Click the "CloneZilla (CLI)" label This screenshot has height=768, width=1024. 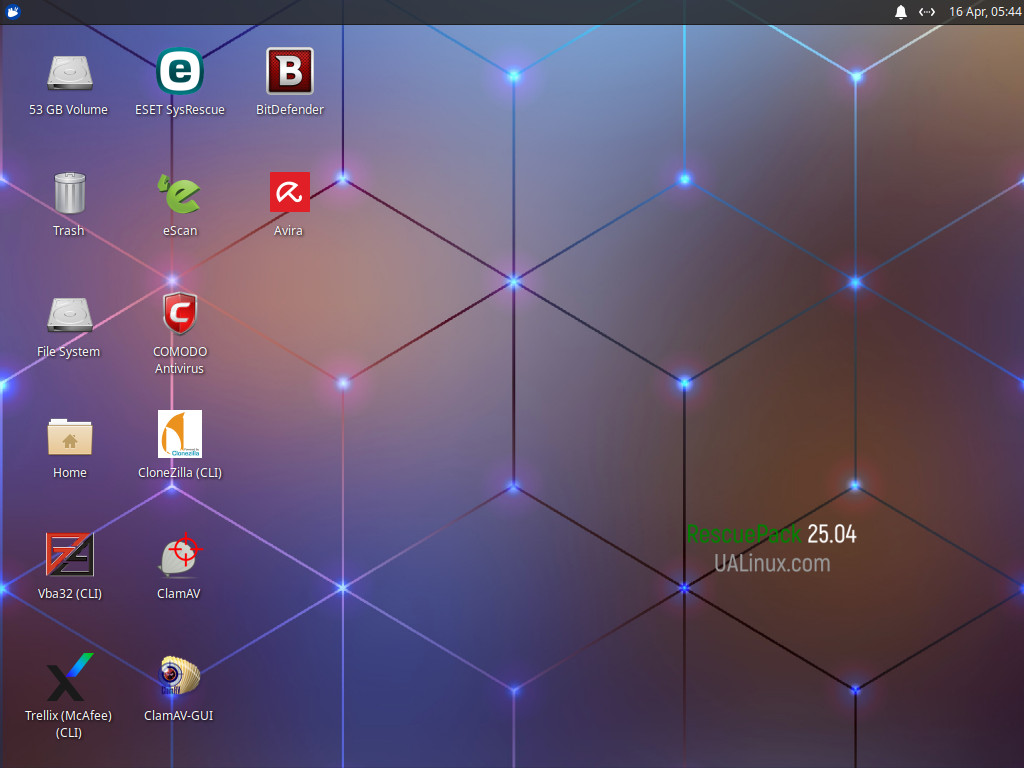point(180,473)
